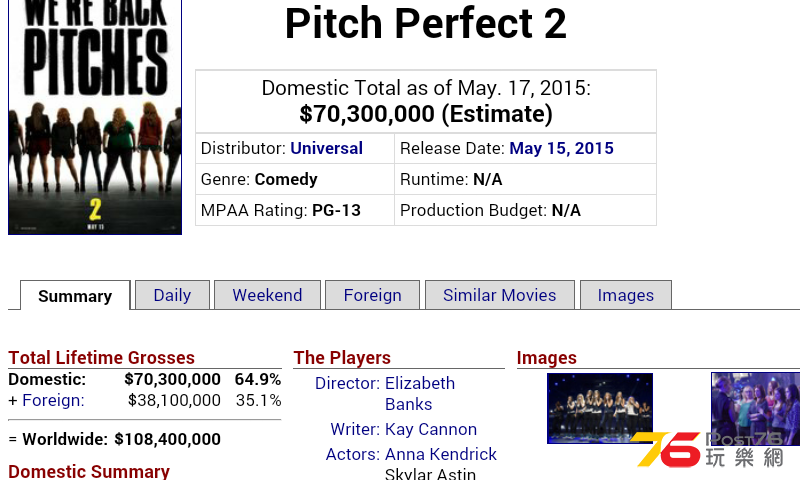
Task: Open the Foreign tab
Action: click(x=372, y=295)
